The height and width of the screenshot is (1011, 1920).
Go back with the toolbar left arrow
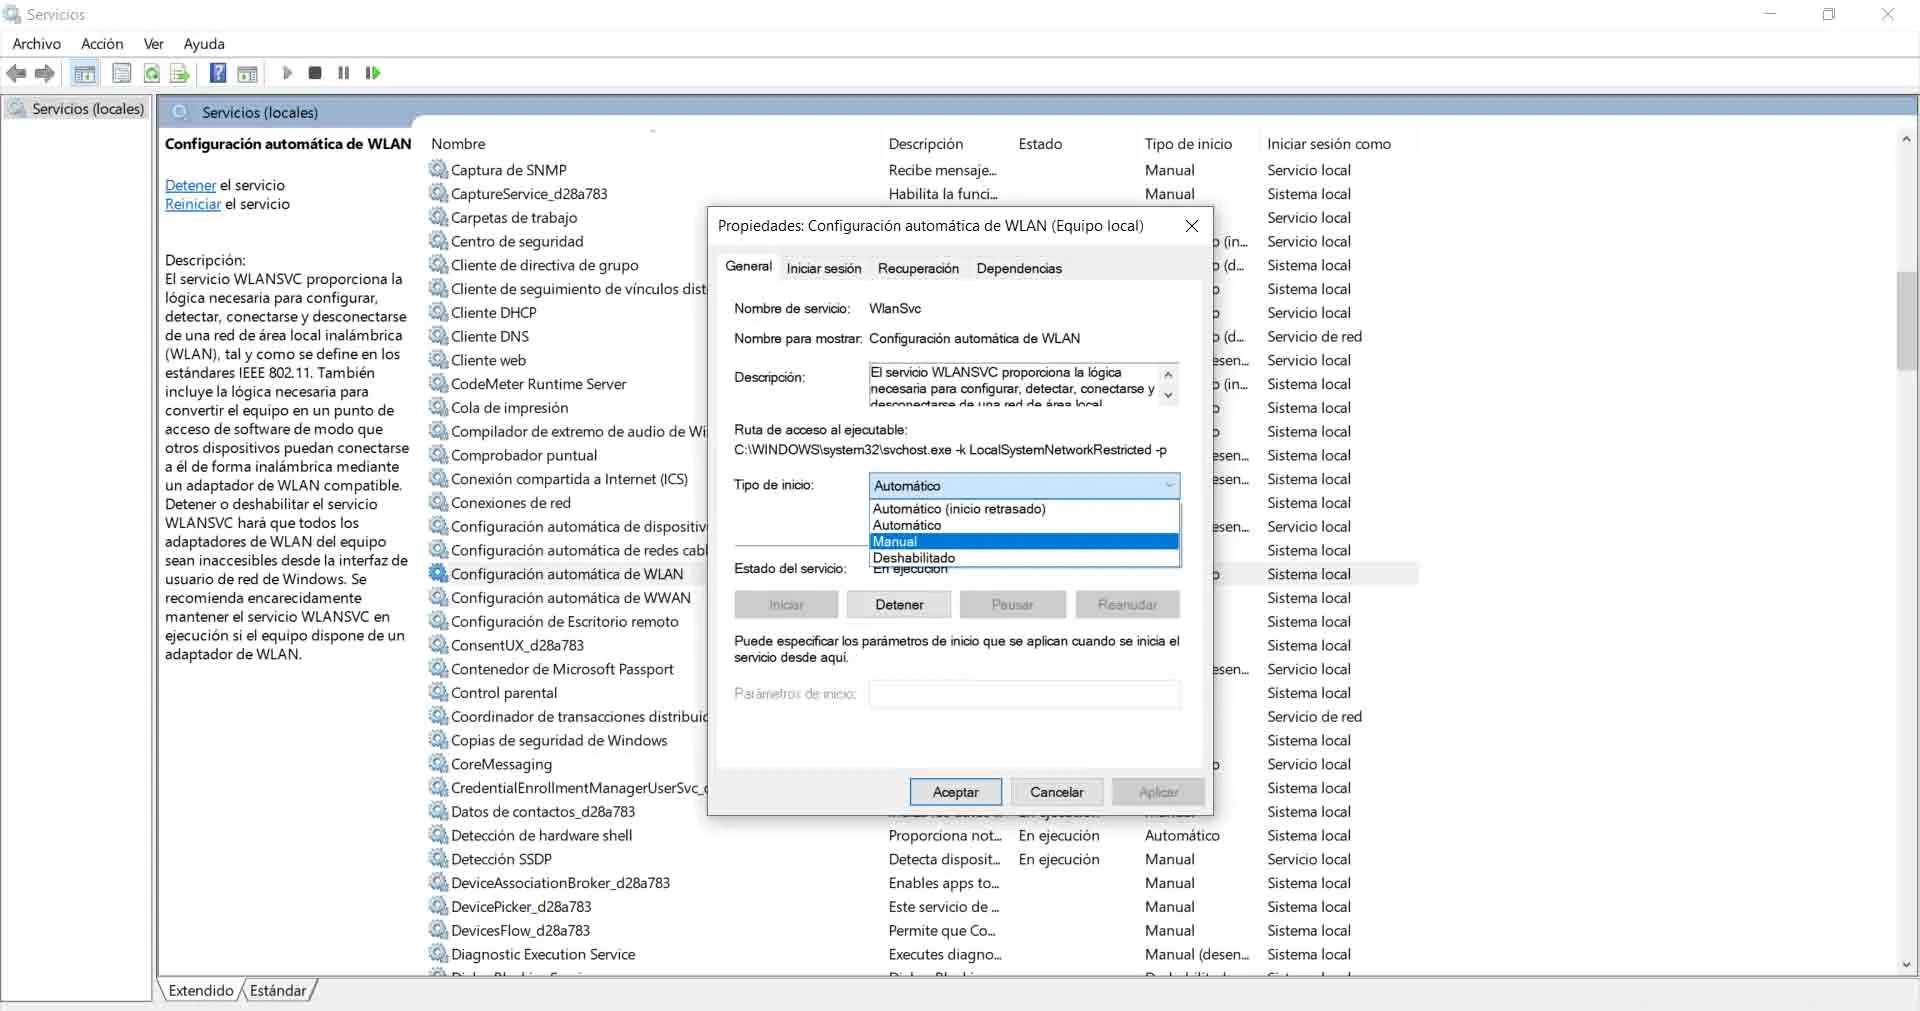[16, 73]
